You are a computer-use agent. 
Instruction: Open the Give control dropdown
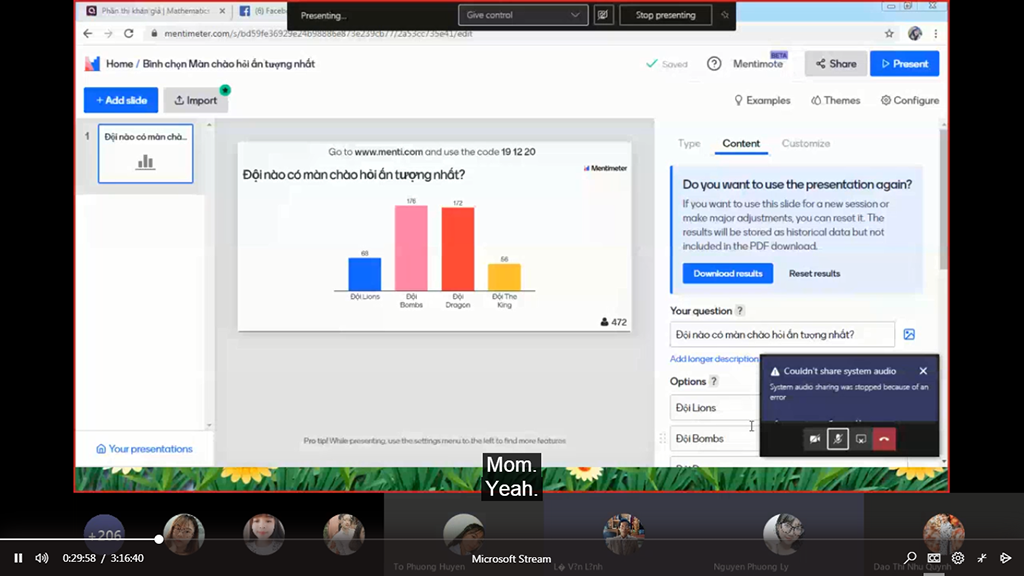pos(522,15)
